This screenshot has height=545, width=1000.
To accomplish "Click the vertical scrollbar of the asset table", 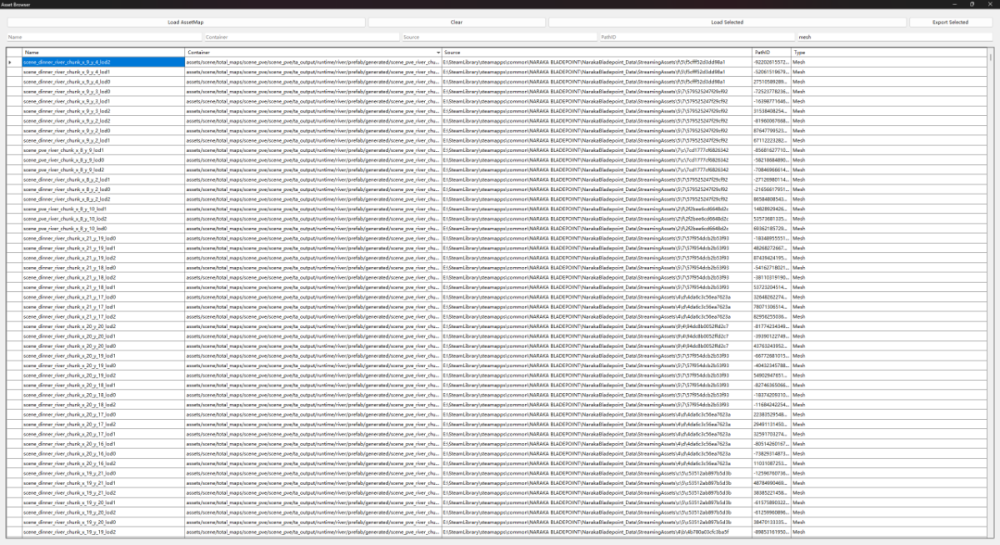I will 994,300.
